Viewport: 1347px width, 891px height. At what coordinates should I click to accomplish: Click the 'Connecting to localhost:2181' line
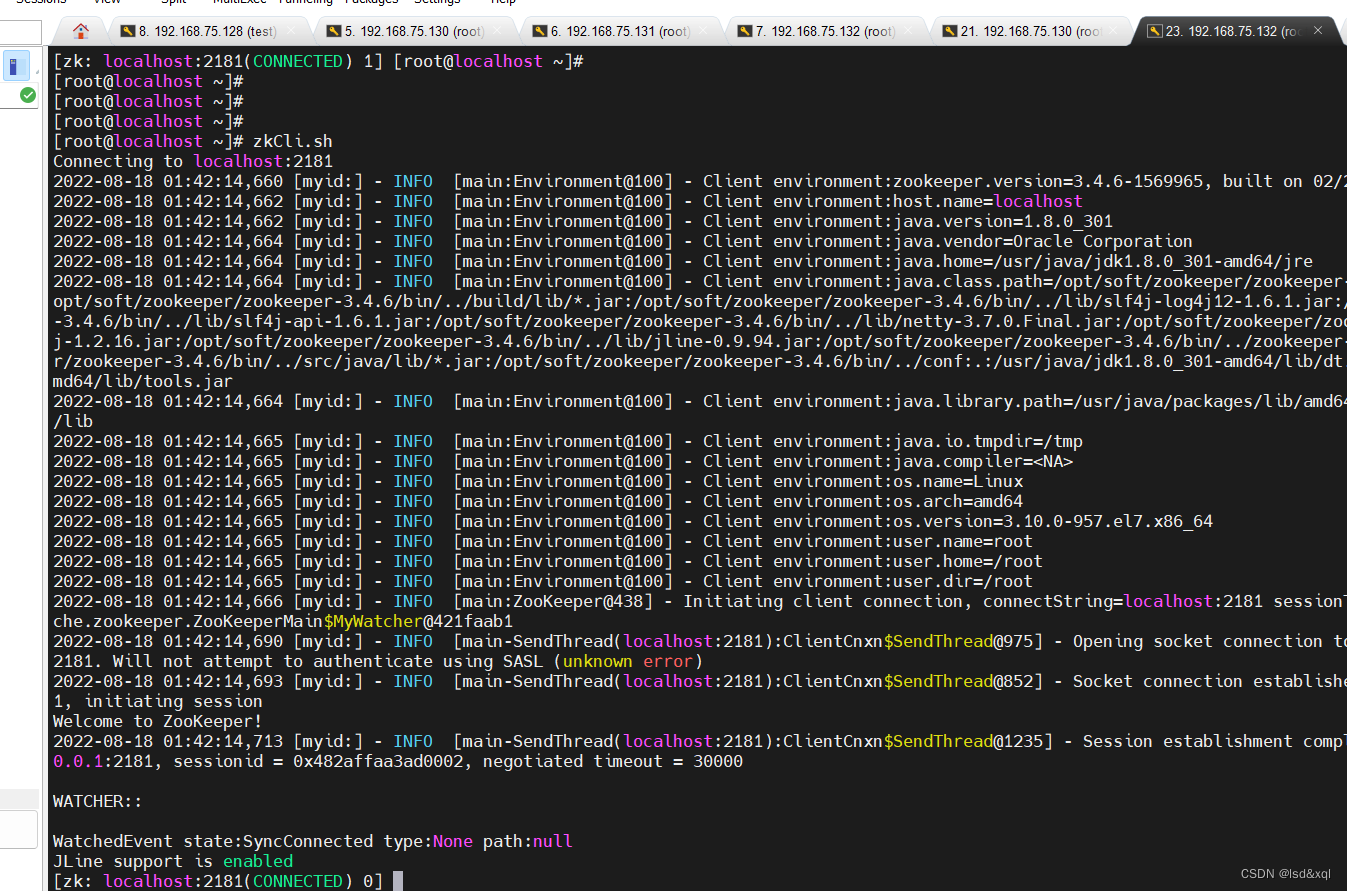tap(193, 161)
